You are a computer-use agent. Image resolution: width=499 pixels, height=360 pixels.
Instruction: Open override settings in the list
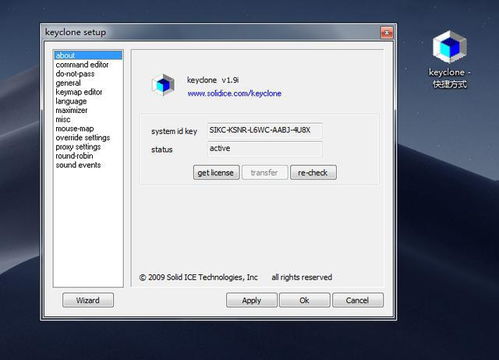(83, 138)
